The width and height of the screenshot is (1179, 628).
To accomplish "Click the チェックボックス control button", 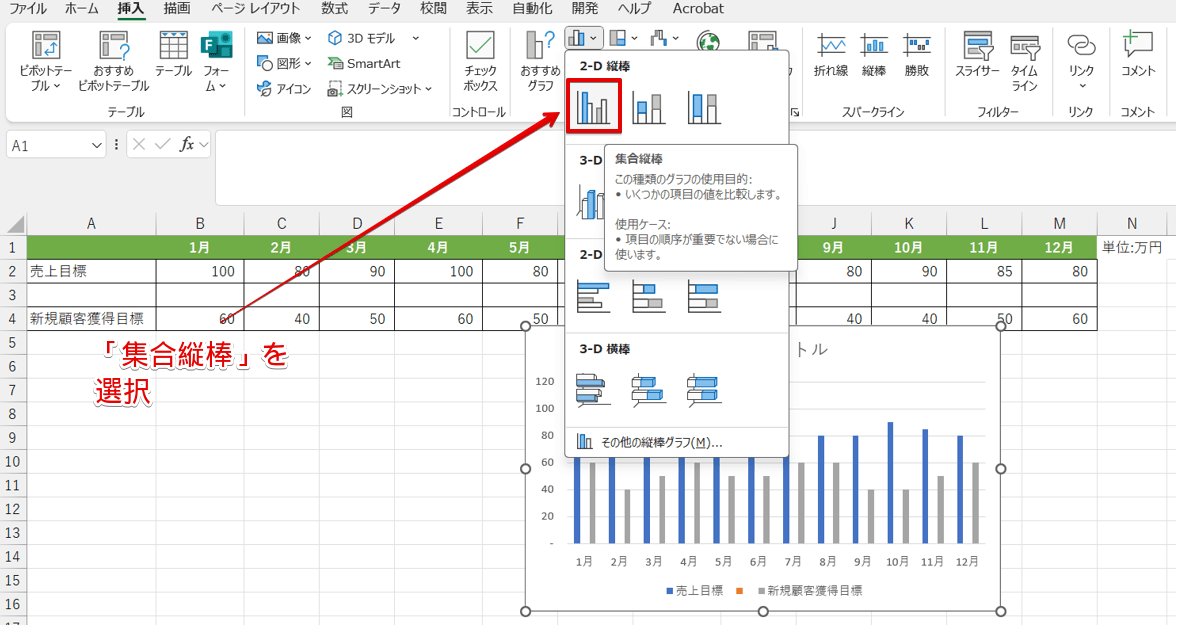I will [x=480, y=60].
